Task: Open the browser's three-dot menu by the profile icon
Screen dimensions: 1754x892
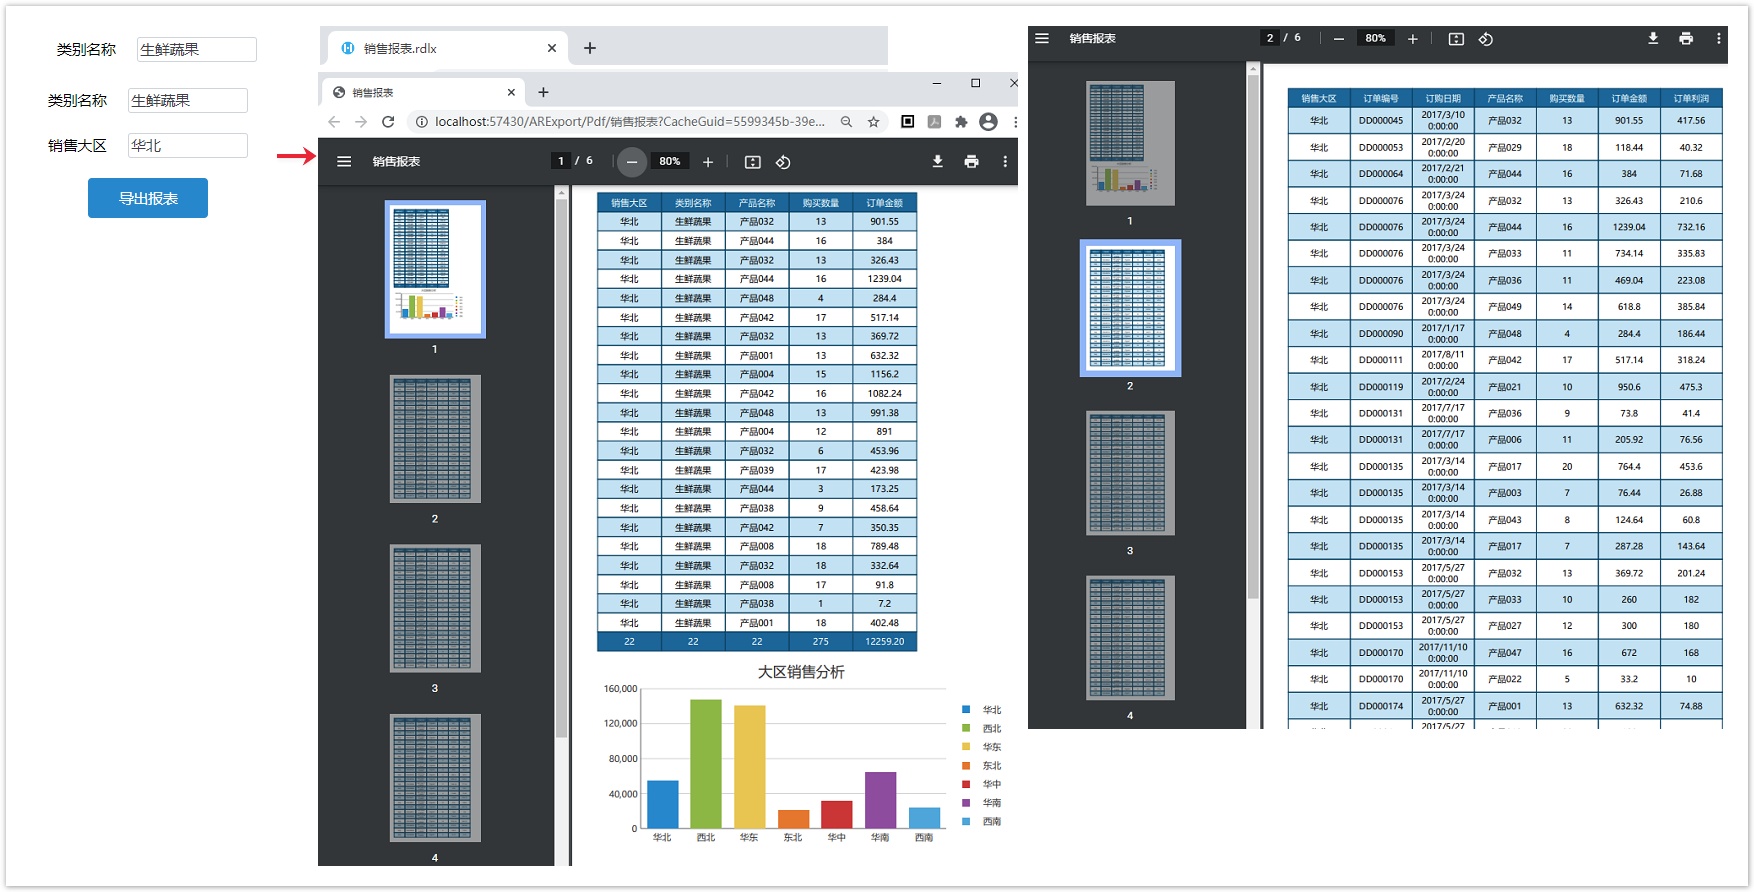Action: tap(1015, 122)
